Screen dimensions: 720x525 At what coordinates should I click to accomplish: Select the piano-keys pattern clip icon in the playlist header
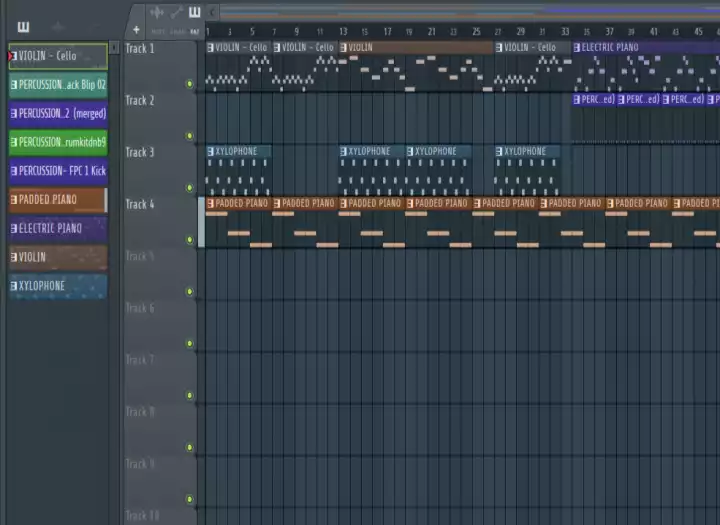[195, 12]
